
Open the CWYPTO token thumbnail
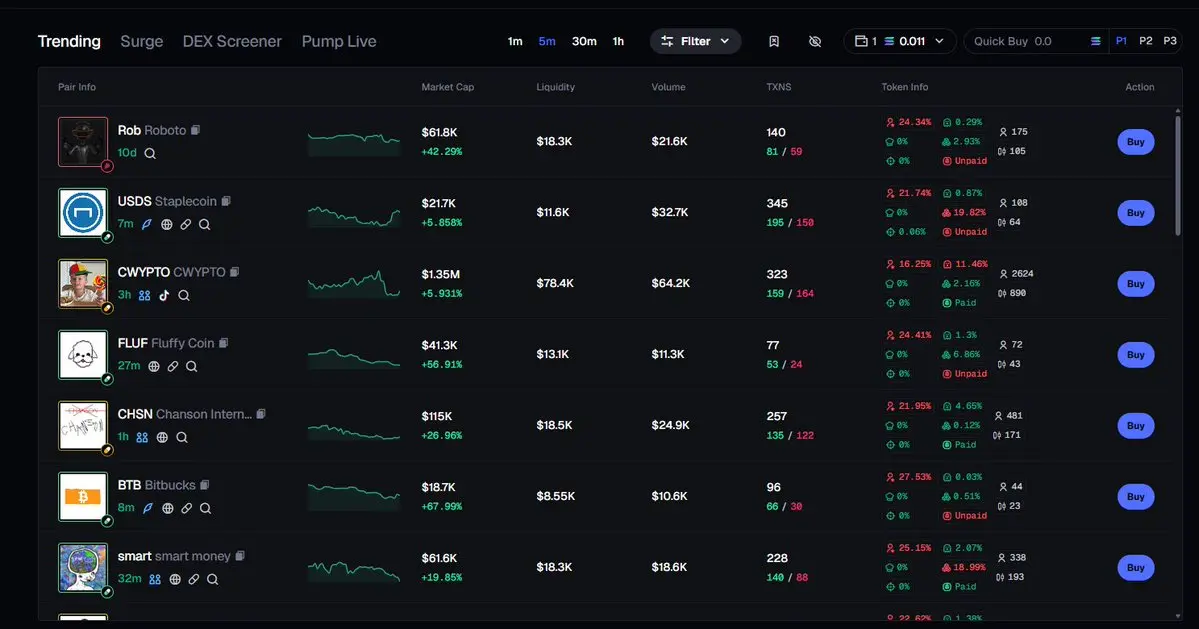83,284
